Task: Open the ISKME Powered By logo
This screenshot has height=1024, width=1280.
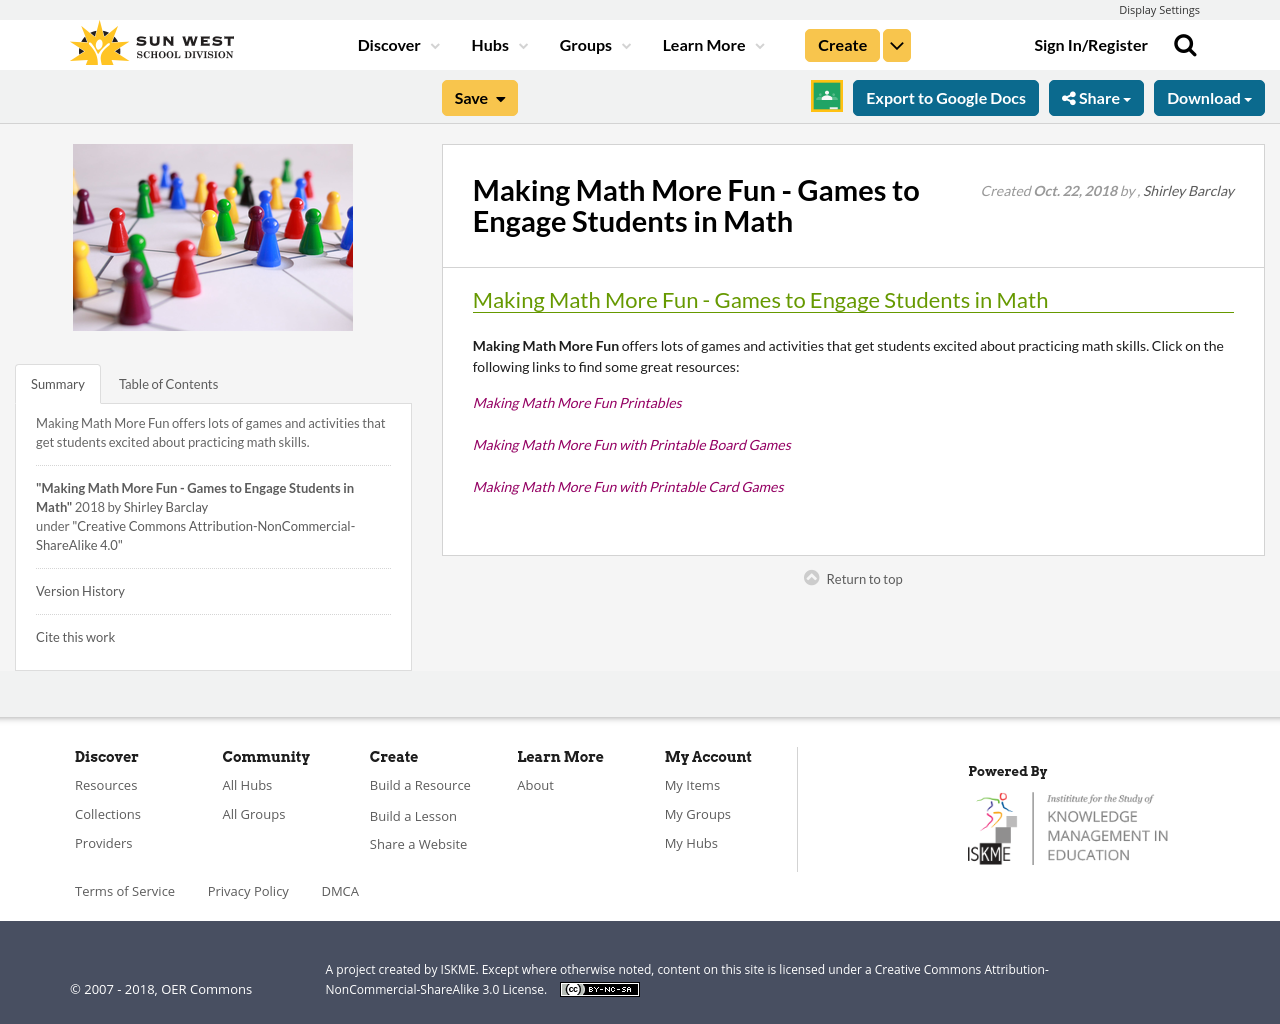Action: click(x=1067, y=827)
